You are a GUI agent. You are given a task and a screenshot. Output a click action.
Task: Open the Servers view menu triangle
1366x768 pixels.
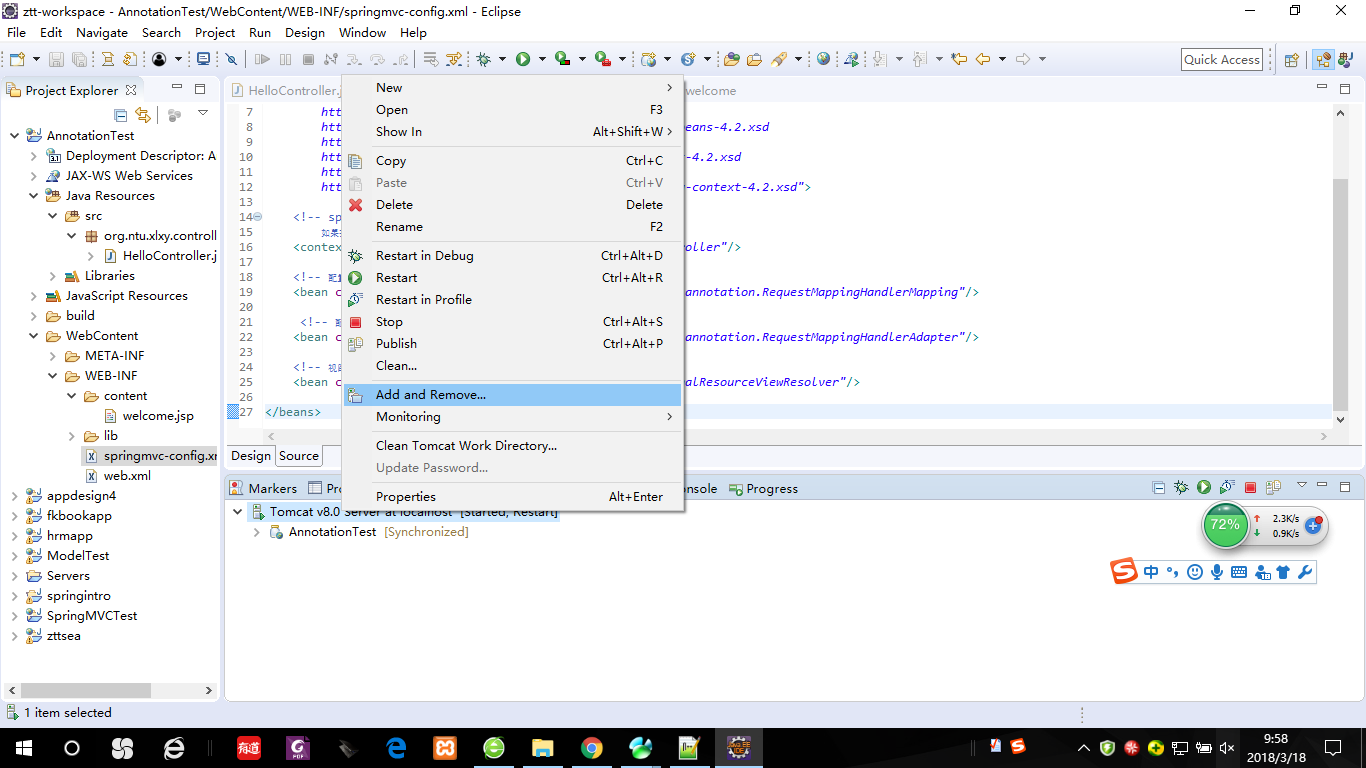tap(1302, 485)
